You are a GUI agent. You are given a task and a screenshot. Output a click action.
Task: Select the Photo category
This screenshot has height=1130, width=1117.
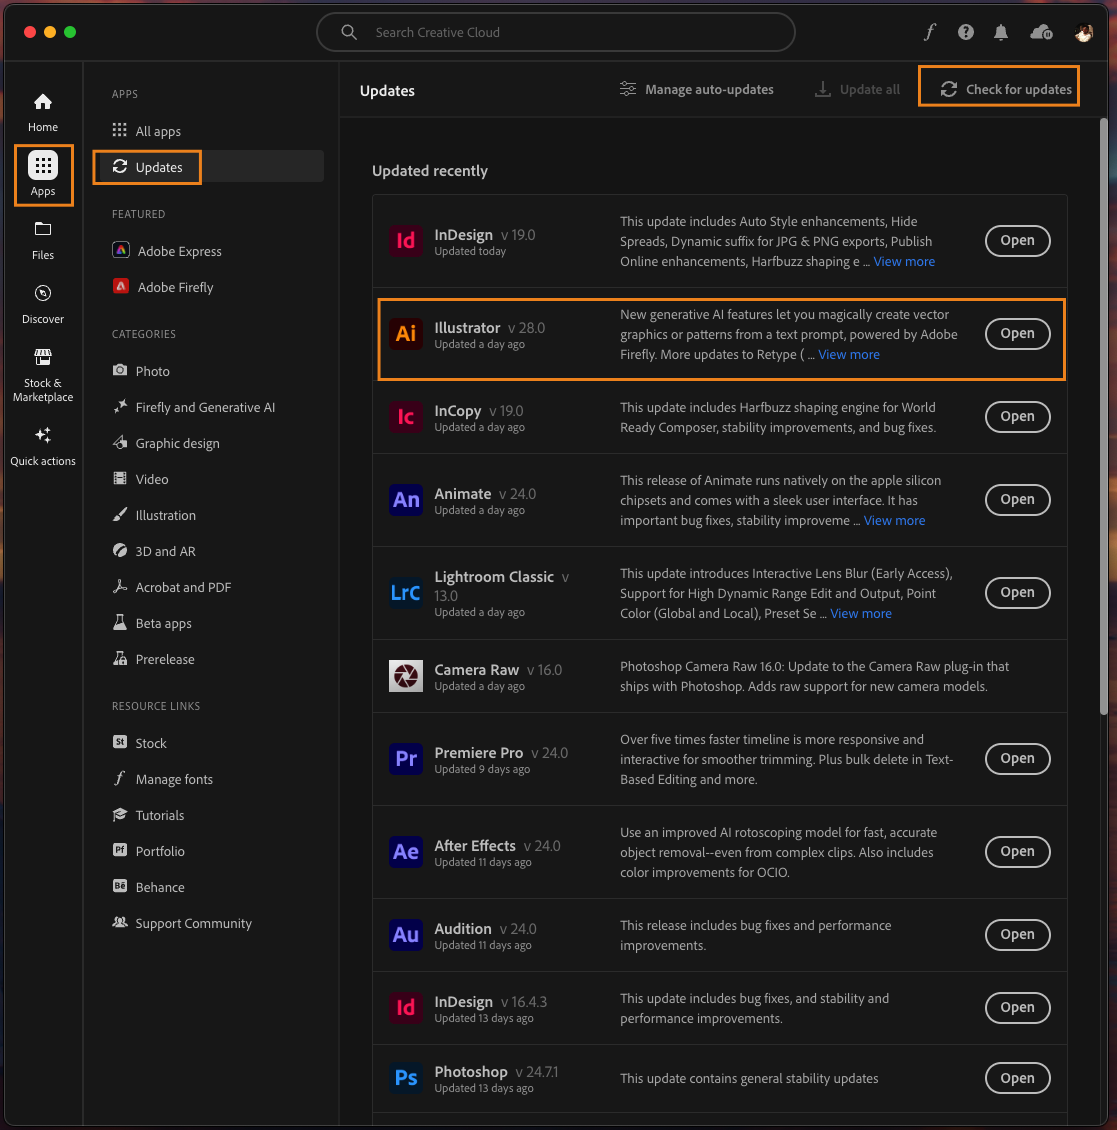[152, 371]
